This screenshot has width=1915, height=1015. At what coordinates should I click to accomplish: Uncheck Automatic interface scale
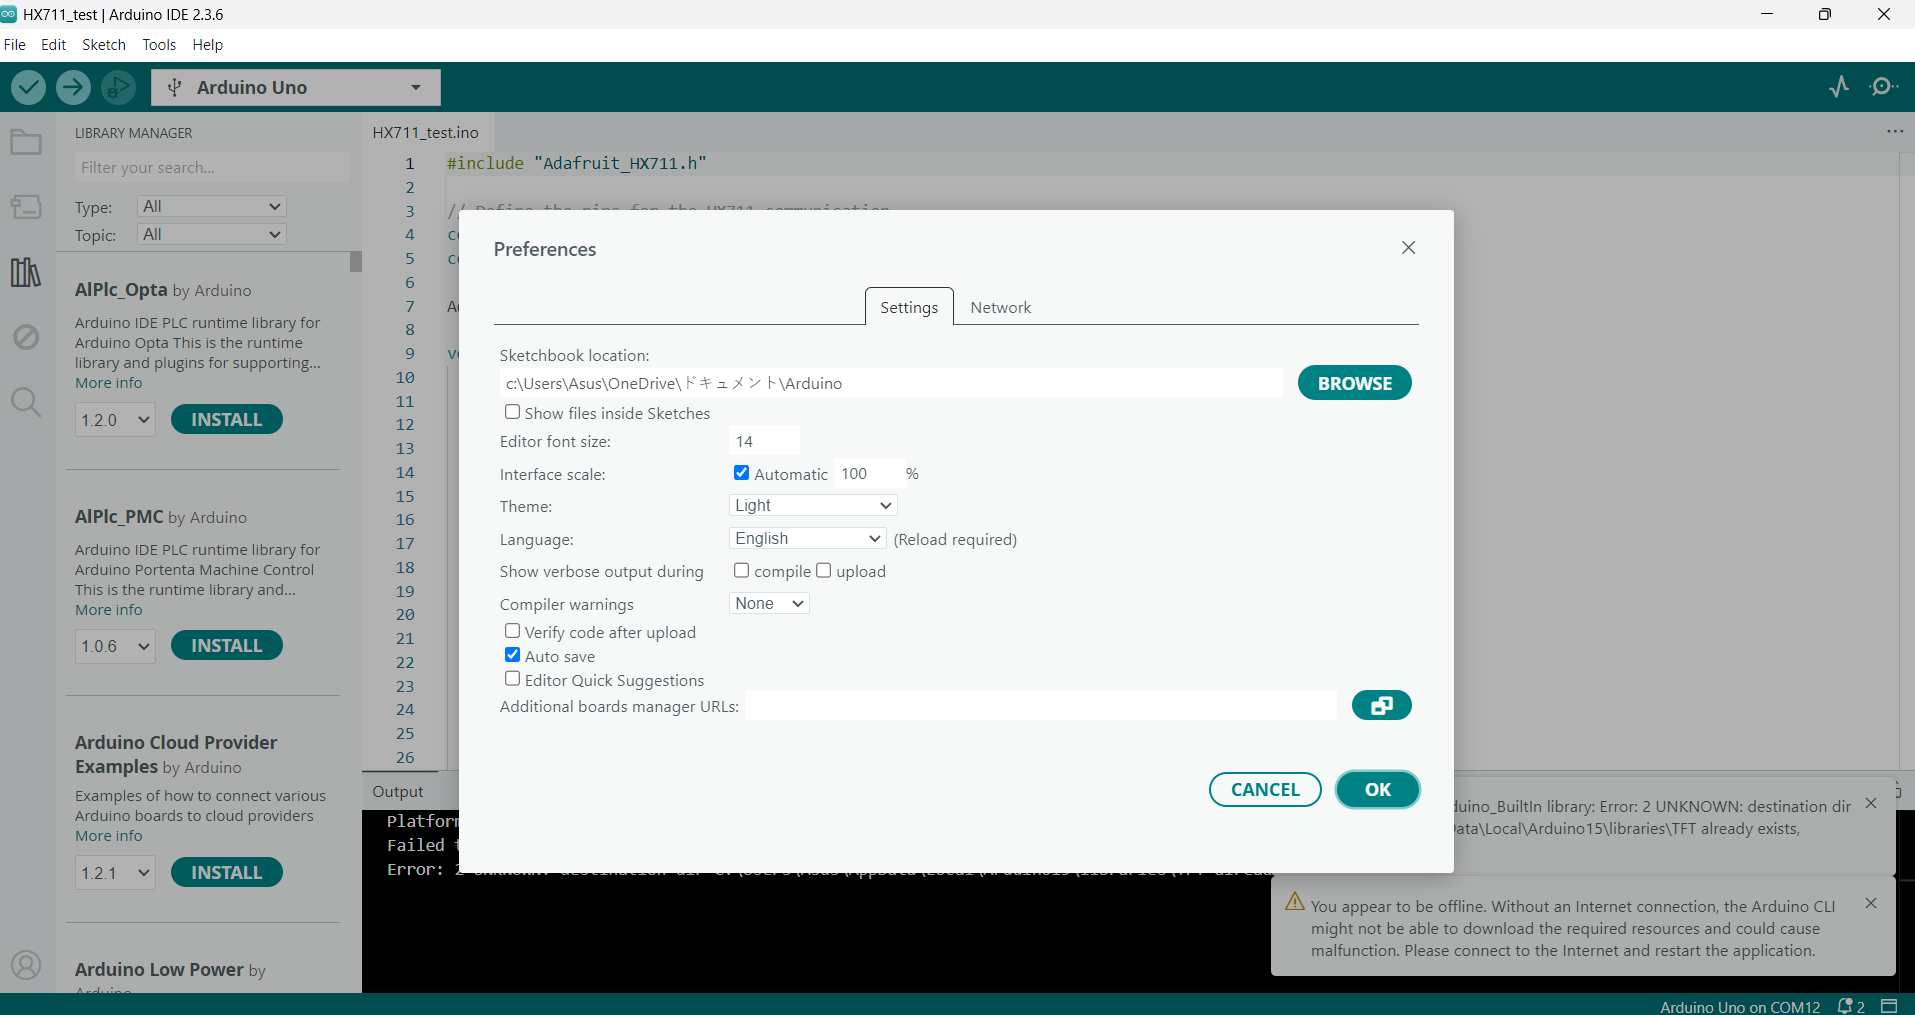[x=741, y=473]
